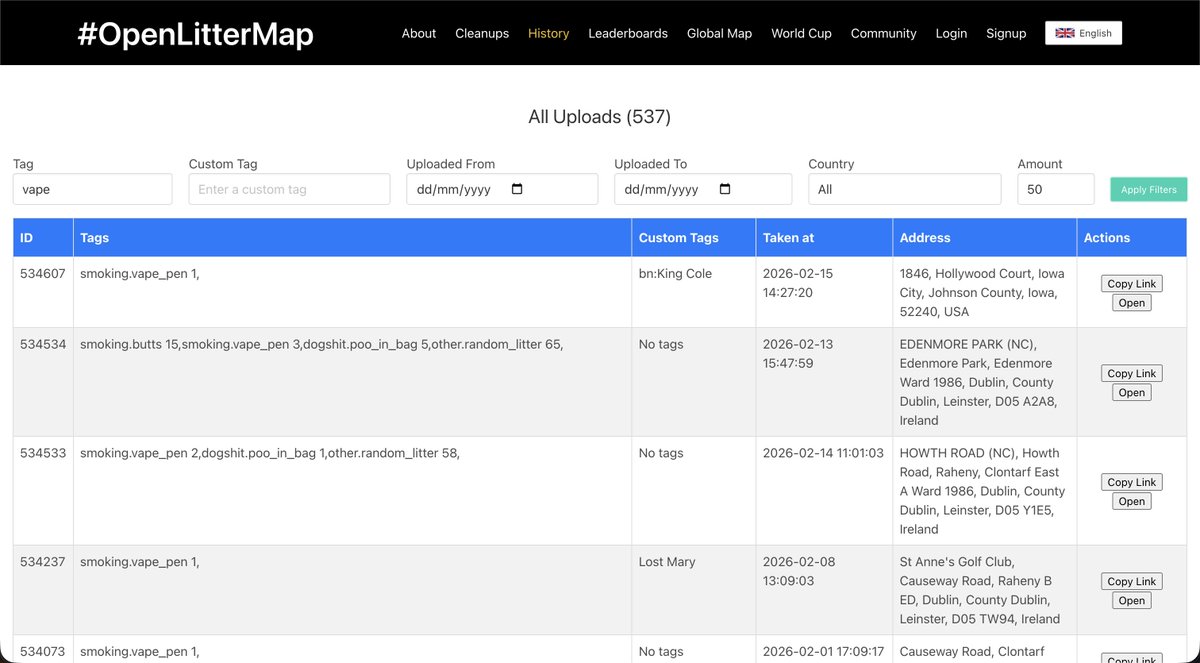This screenshot has width=1200, height=663.
Task: Open the Uploaded From calendar picker icon
Action: click(x=517, y=189)
